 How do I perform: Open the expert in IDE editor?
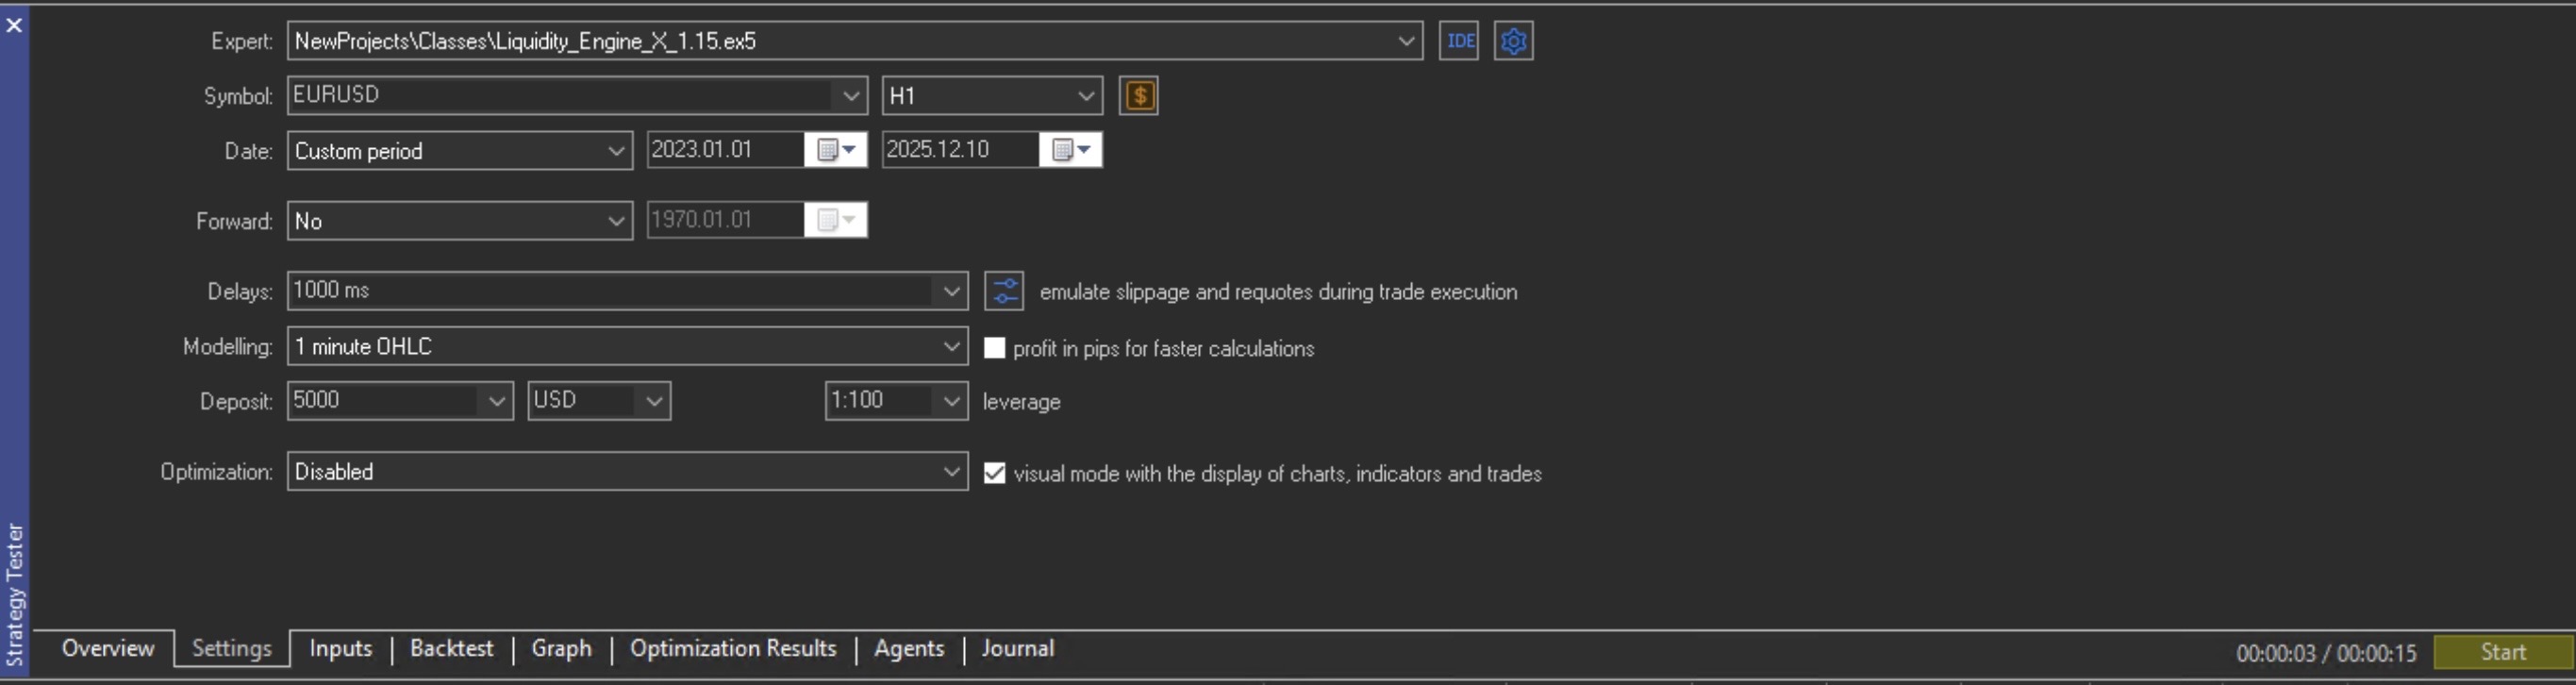tap(1458, 41)
